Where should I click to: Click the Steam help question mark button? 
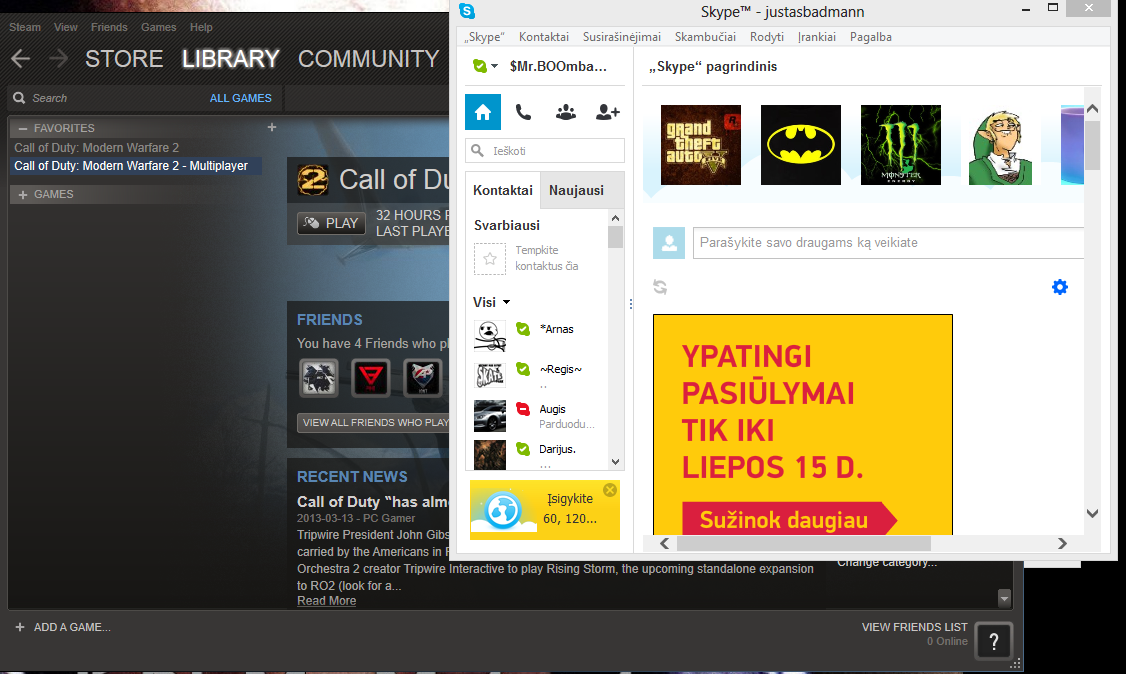pos(994,641)
